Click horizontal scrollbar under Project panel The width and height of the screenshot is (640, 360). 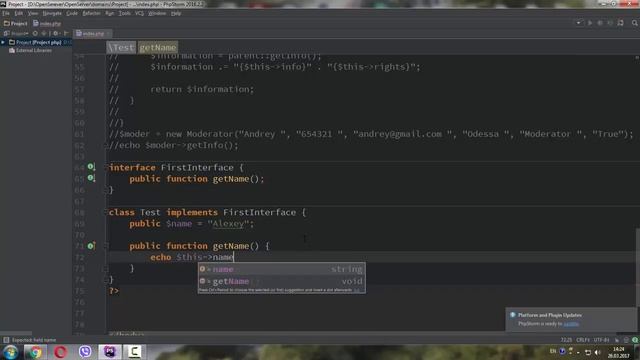click(x=16, y=333)
